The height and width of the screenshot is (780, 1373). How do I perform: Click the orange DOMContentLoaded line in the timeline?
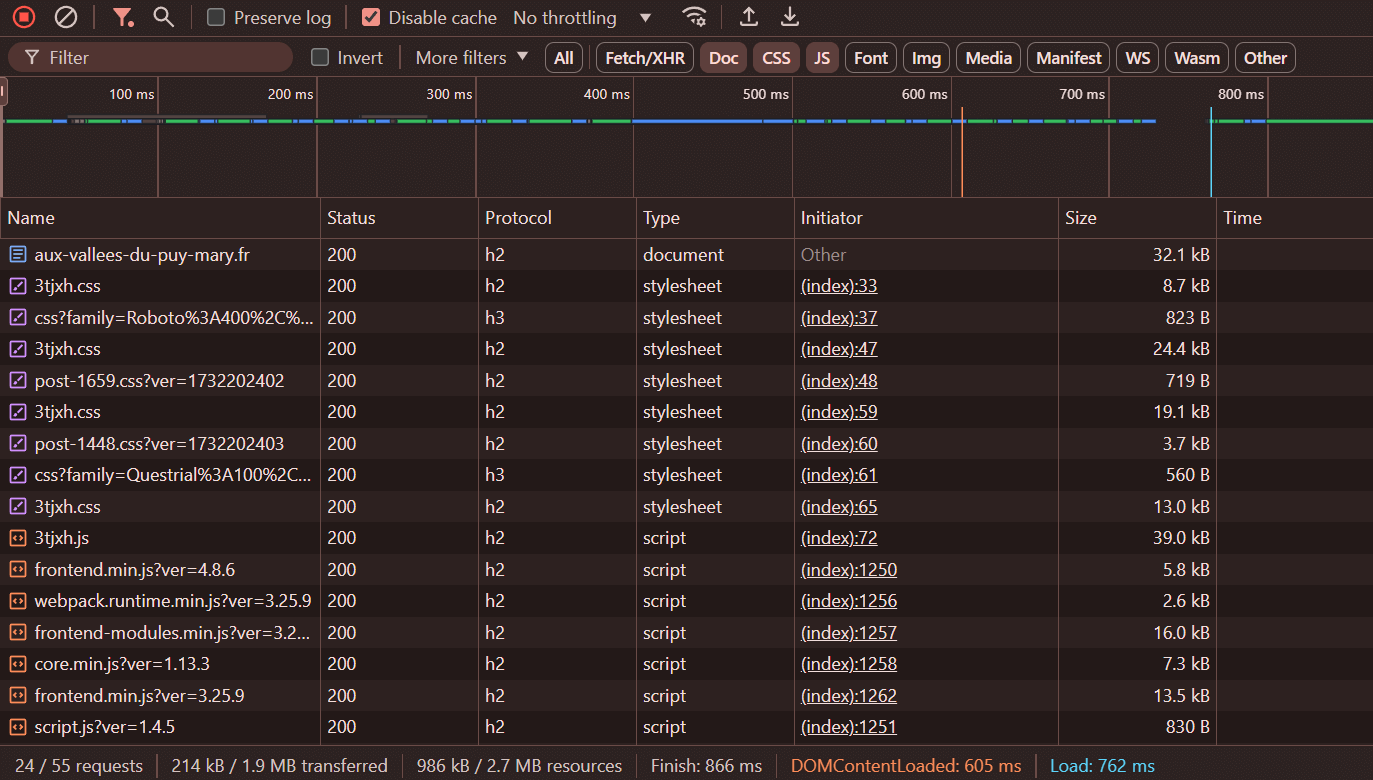click(x=962, y=152)
